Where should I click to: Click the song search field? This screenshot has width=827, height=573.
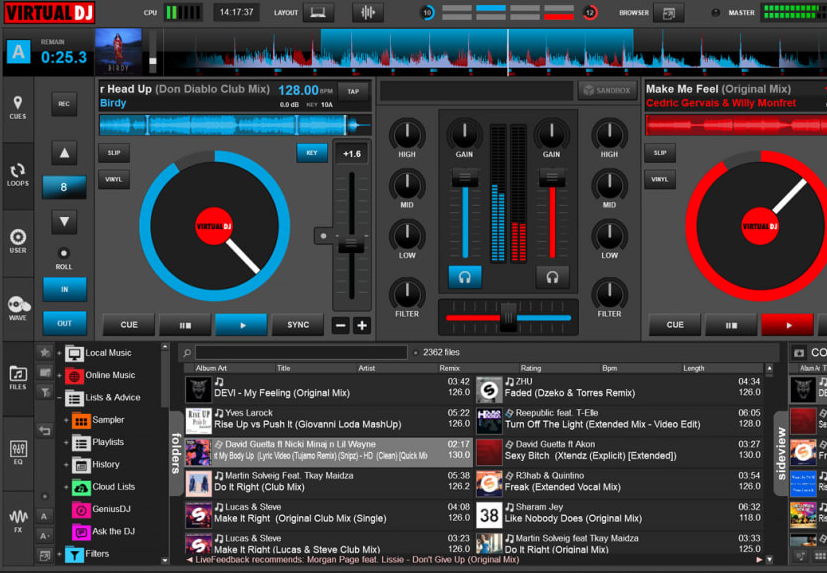[x=301, y=352]
